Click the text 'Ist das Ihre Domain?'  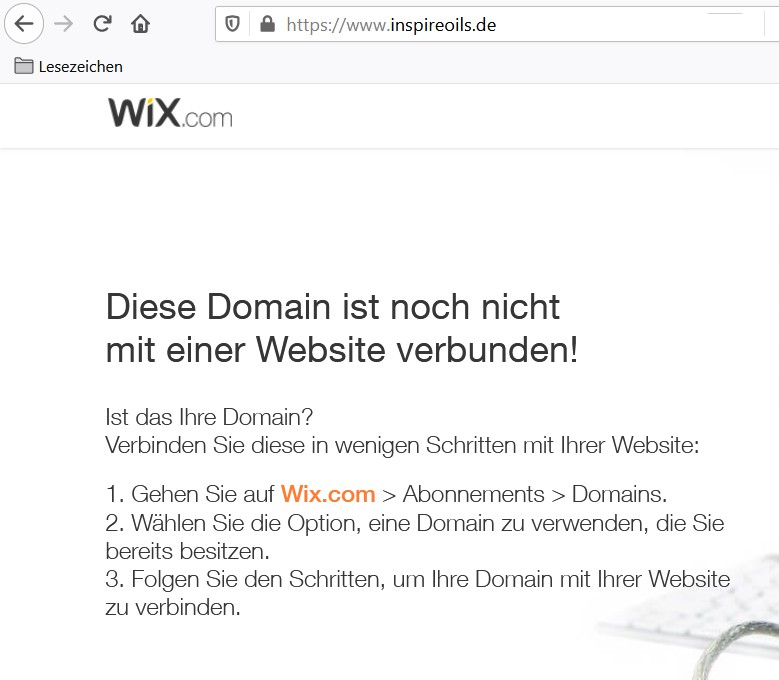click(209, 417)
